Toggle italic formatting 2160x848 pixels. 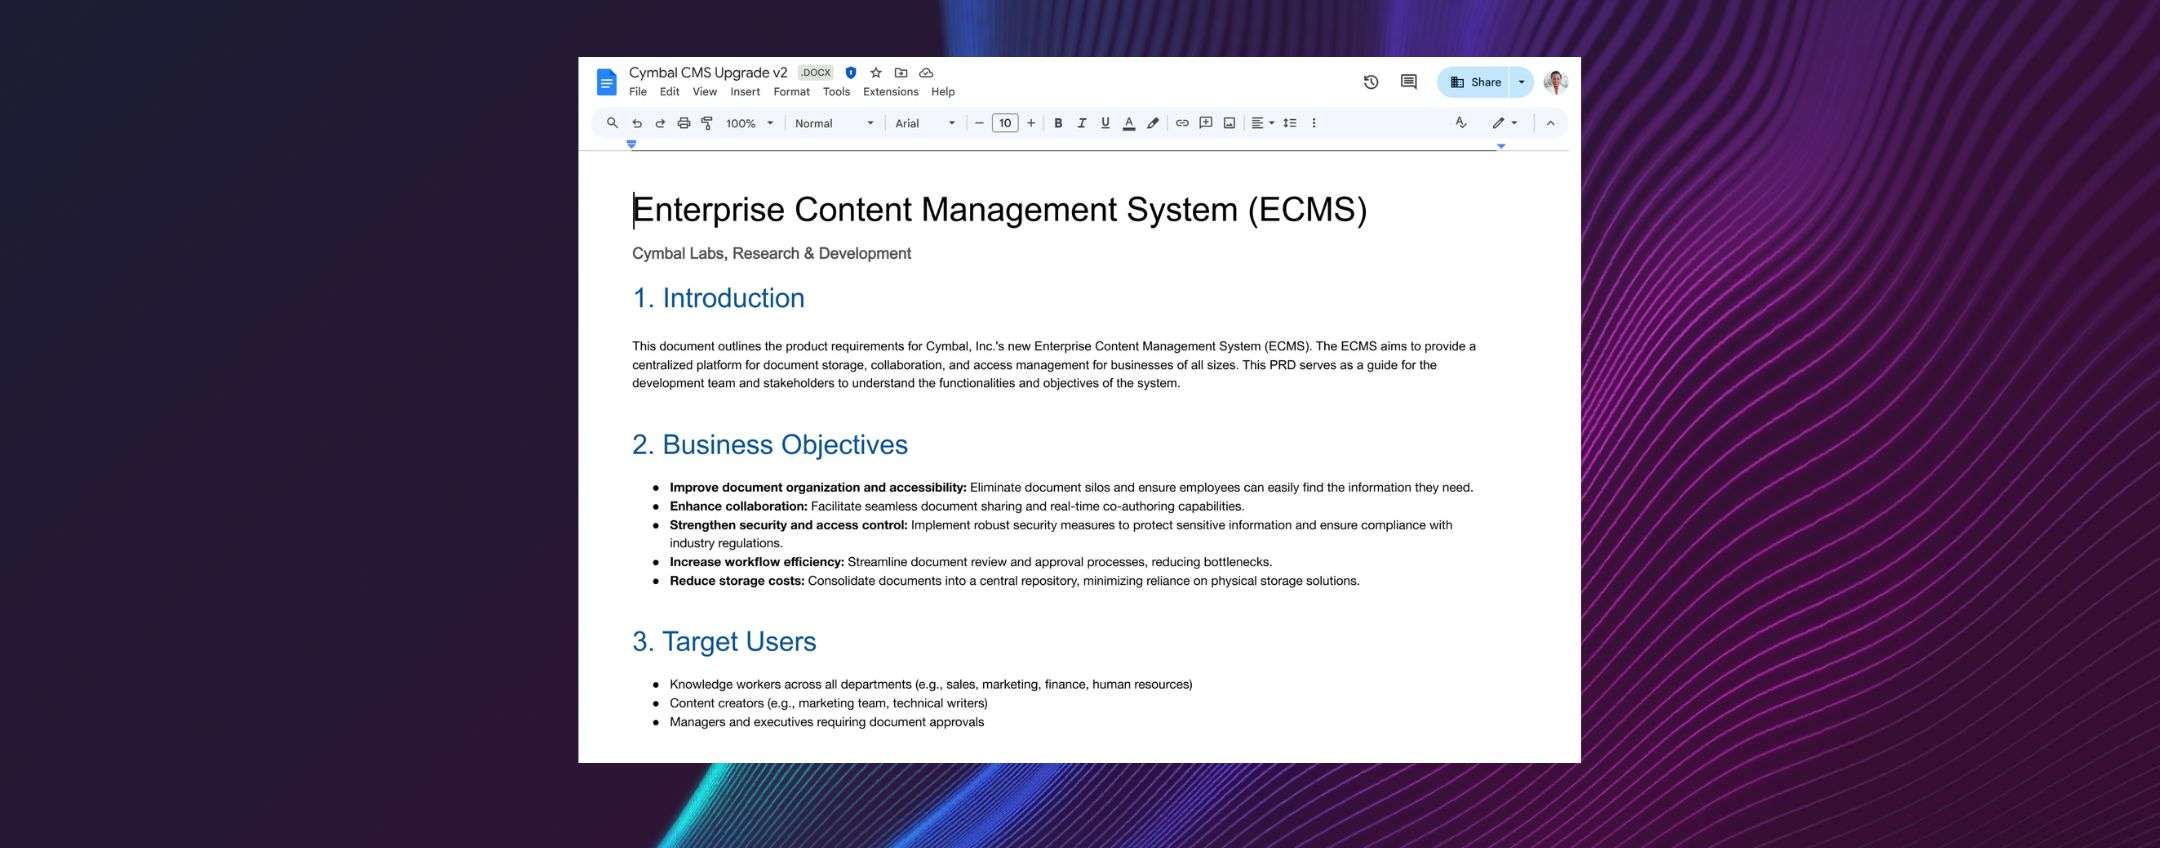point(1082,123)
